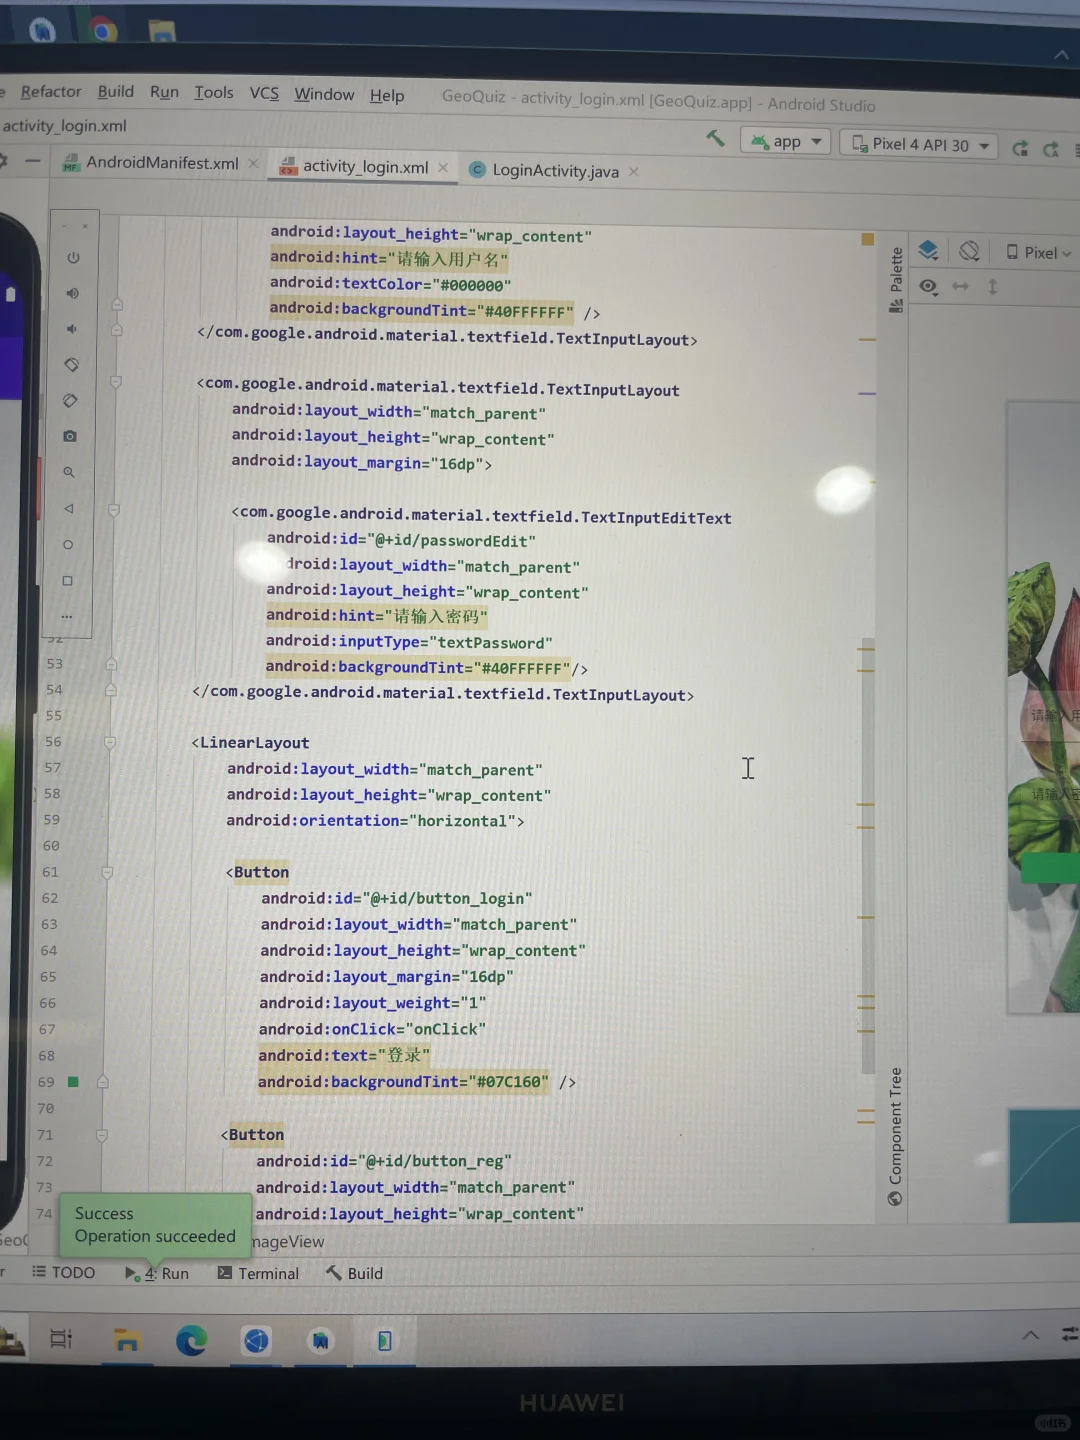This screenshot has width=1080, height=1440.
Task: Open Edge browser from the taskbar
Action: tap(191, 1340)
